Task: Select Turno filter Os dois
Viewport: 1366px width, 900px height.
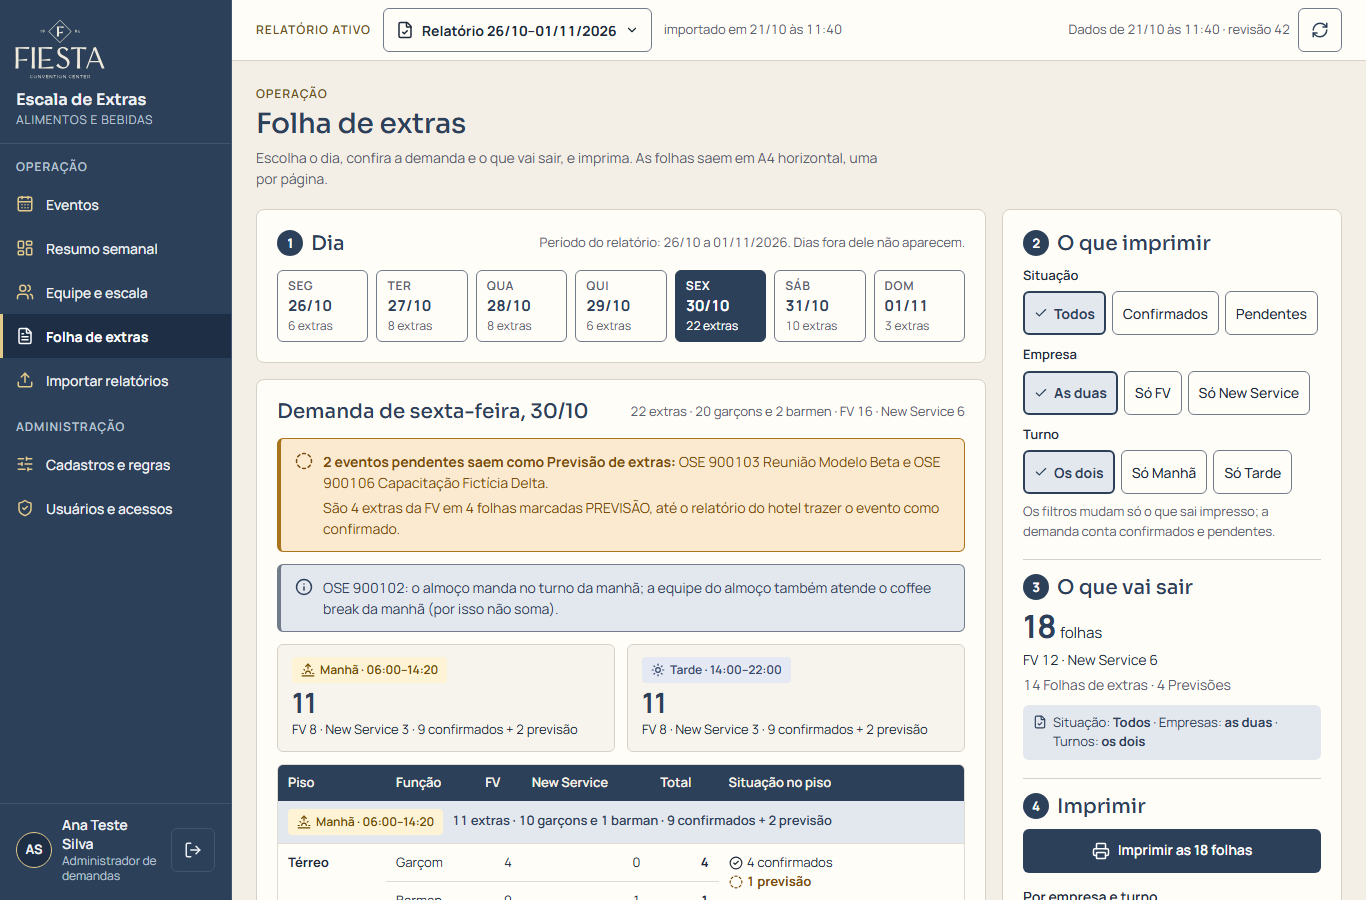Action: 1069,472
